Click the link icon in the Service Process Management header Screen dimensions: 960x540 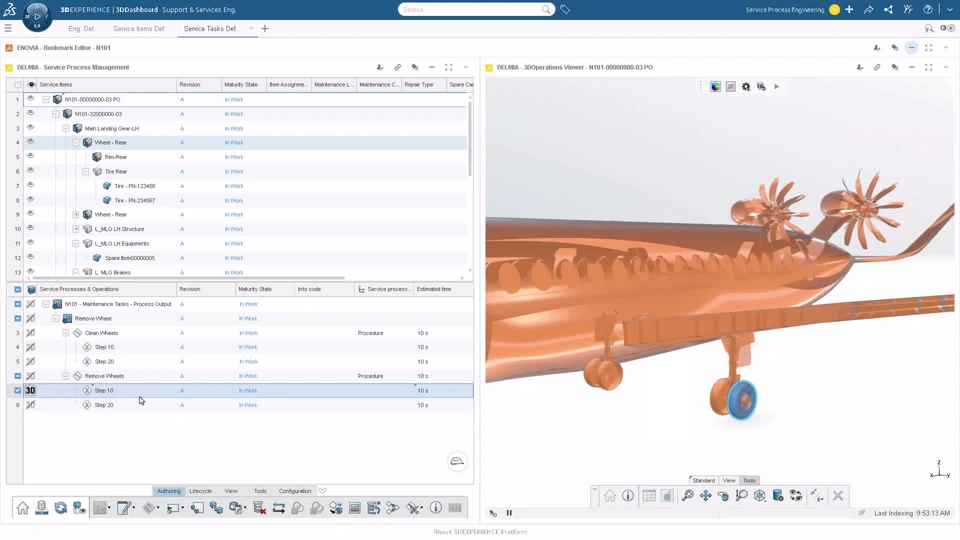coord(397,67)
